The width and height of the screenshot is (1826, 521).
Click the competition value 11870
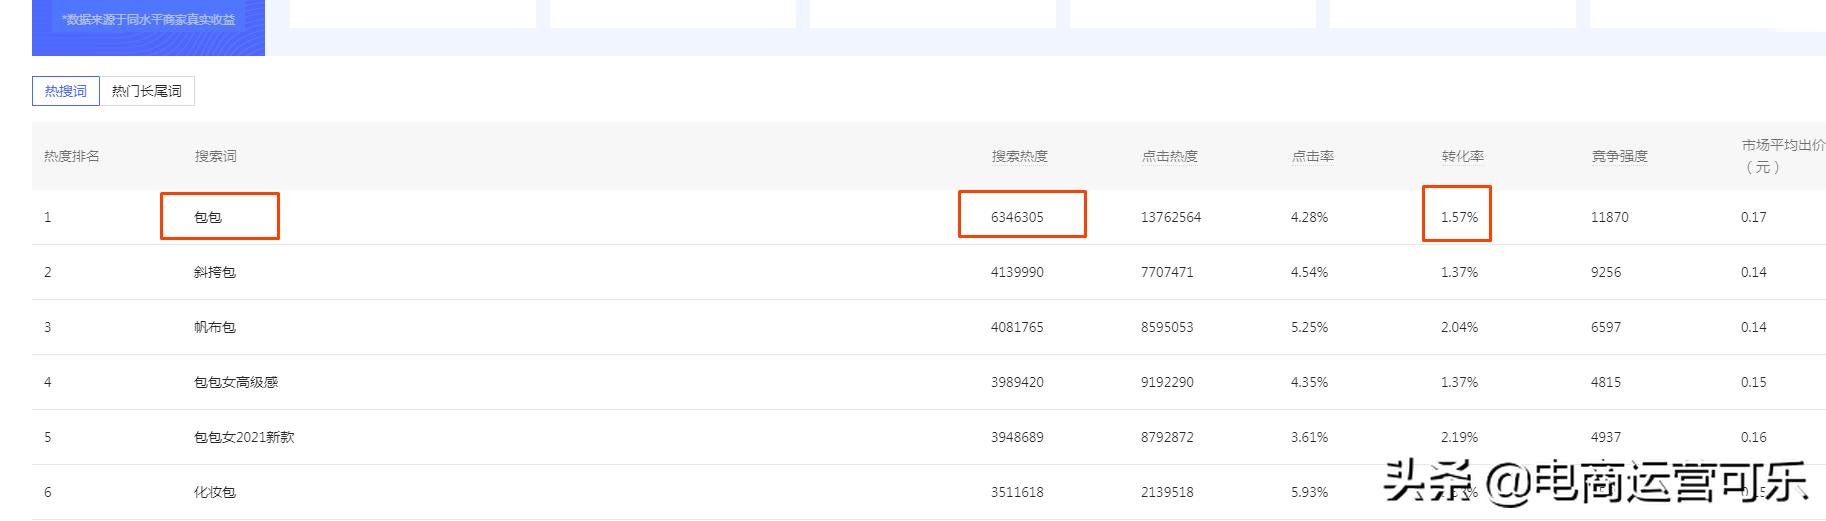(1609, 217)
